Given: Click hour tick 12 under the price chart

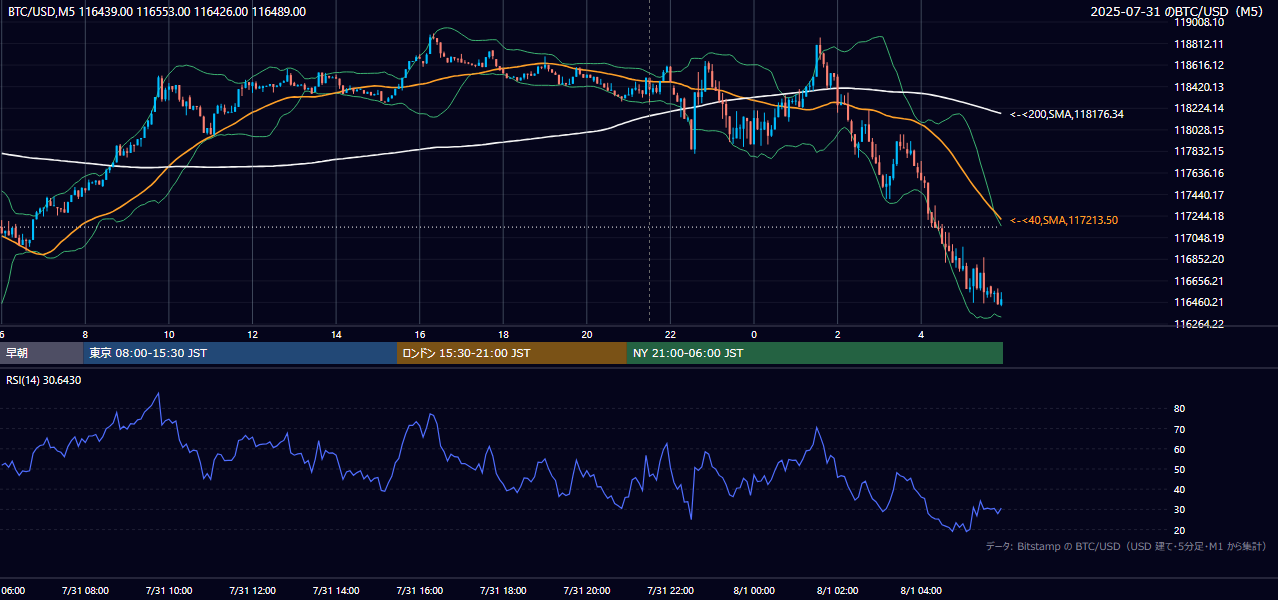Looking at the screenshot, I should point(253,334).
